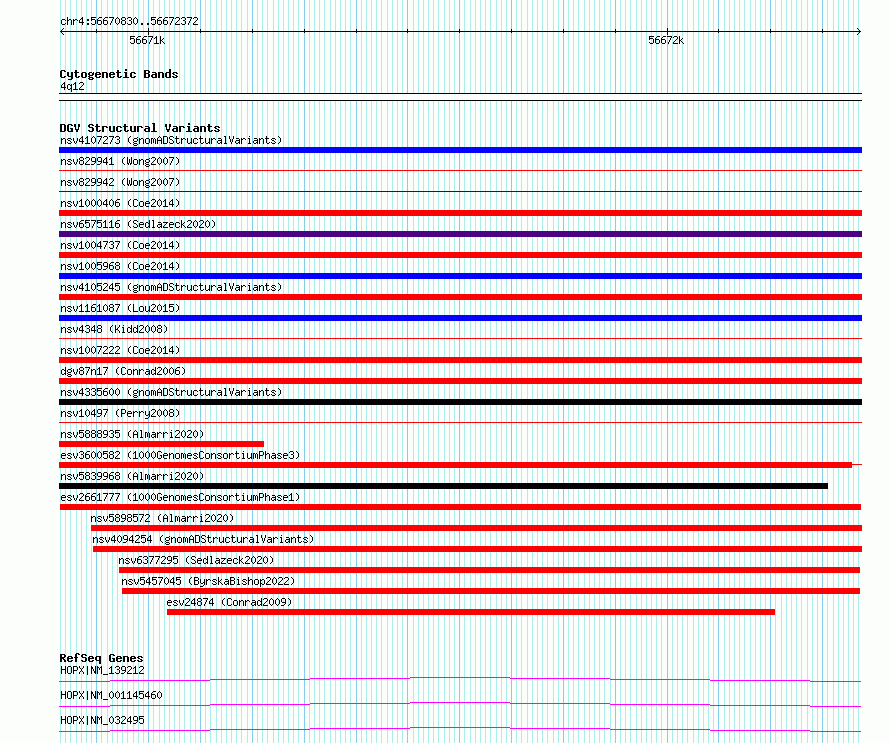Select the blue bar of nsv1005968
The image size is (890, 743).
tap(460, 276)
